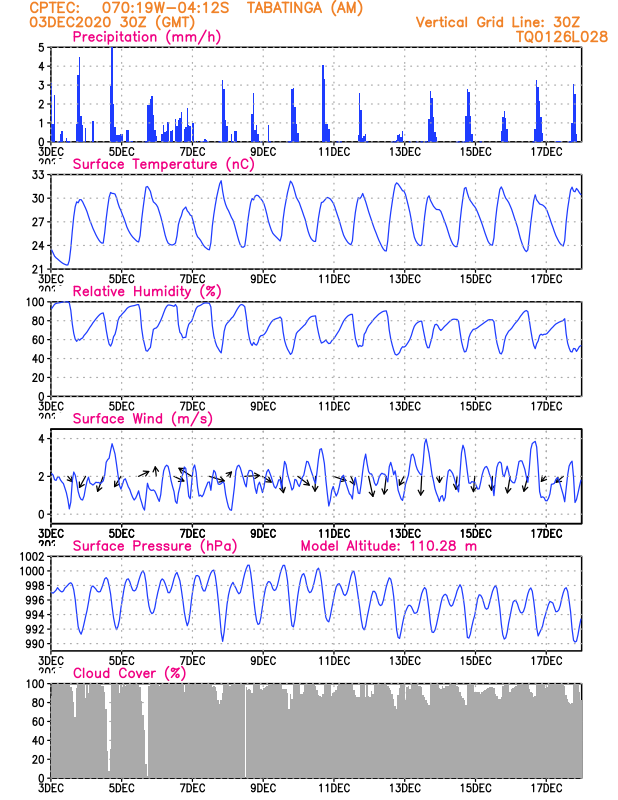Select value 33 on Surface Temperature axis
Image resolution: width=618 pixels, height=800 pixels.
[38, 174]
